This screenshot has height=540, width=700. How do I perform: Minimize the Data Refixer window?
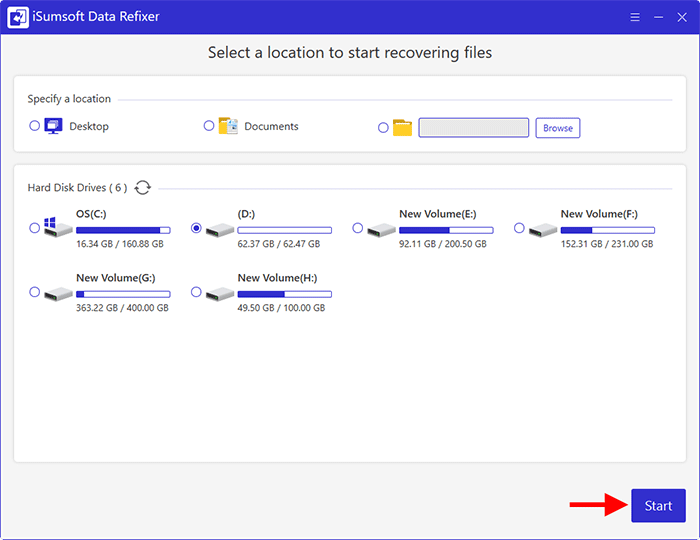coord(658,17)
